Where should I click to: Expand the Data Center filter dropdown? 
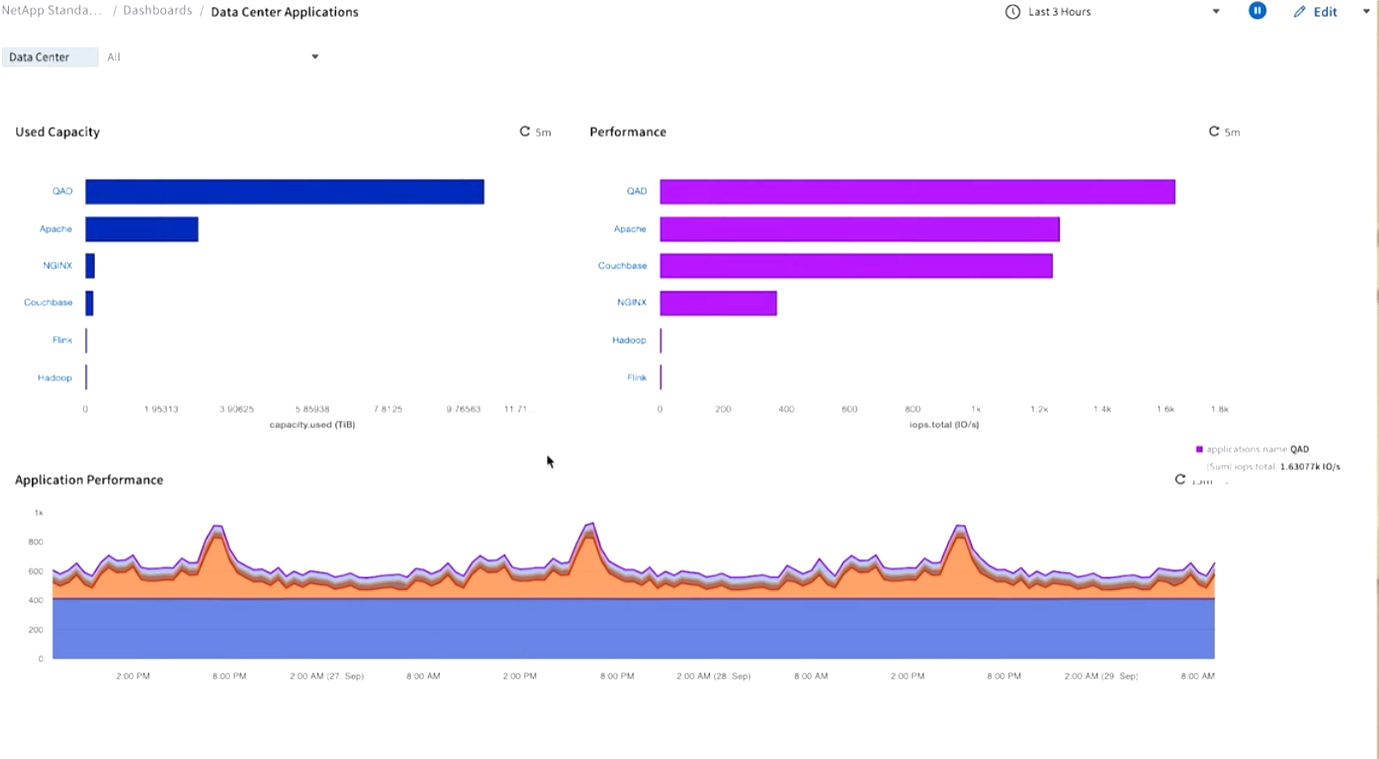pyautogui.click(x=314, y=57)
